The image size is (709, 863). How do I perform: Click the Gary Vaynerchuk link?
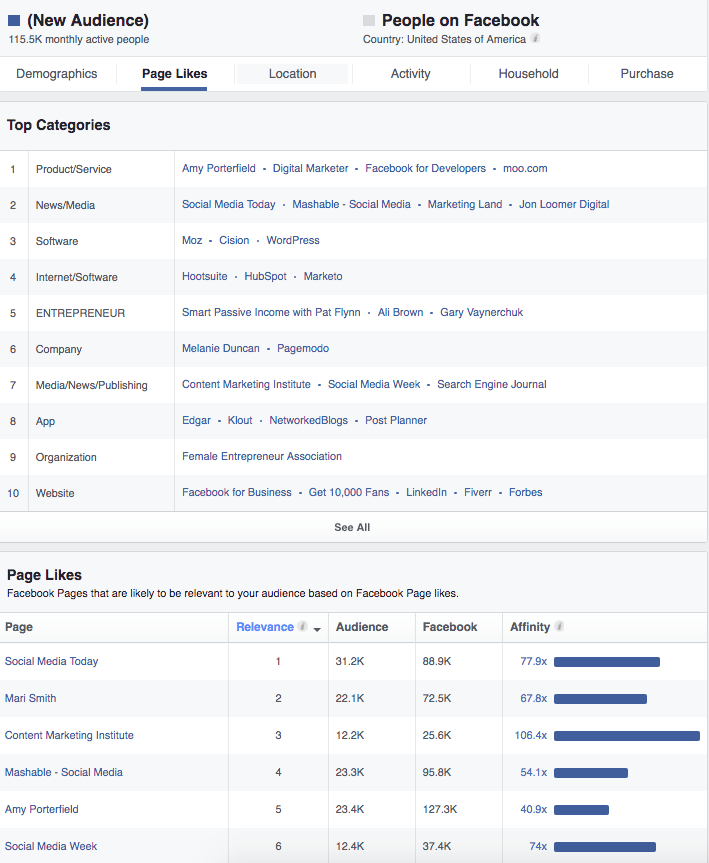pyautogui.click(x=482, y=313)
